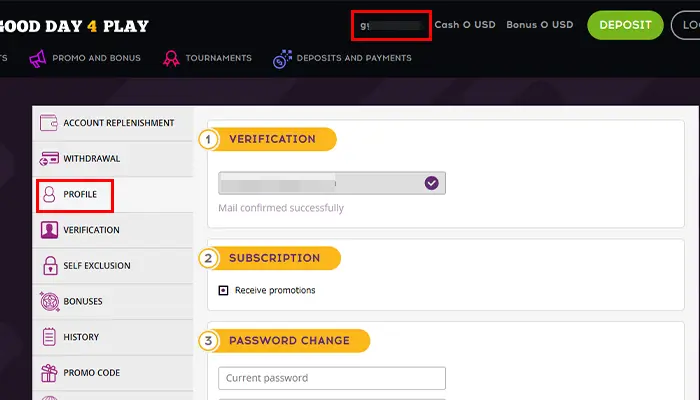700x400 pixels.
Task: Click the Bonuses icon in sidebar
Action: pos(49,301)
